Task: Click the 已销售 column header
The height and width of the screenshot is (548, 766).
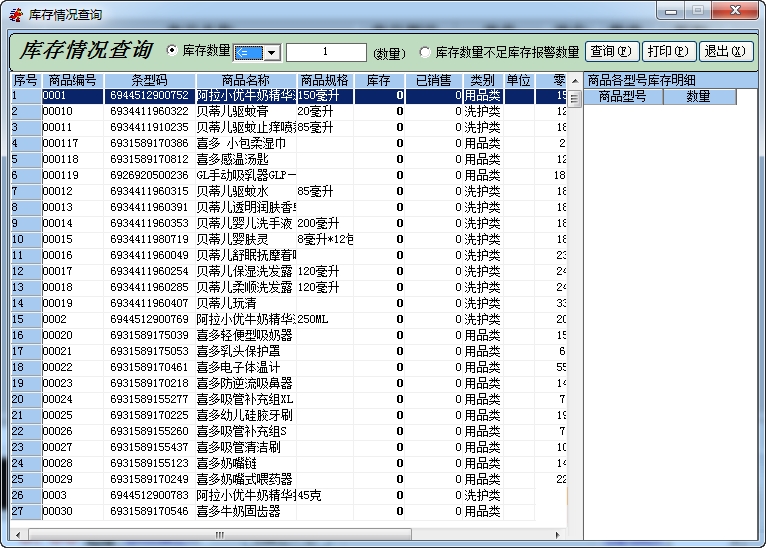Action: [x=433, y=80]
